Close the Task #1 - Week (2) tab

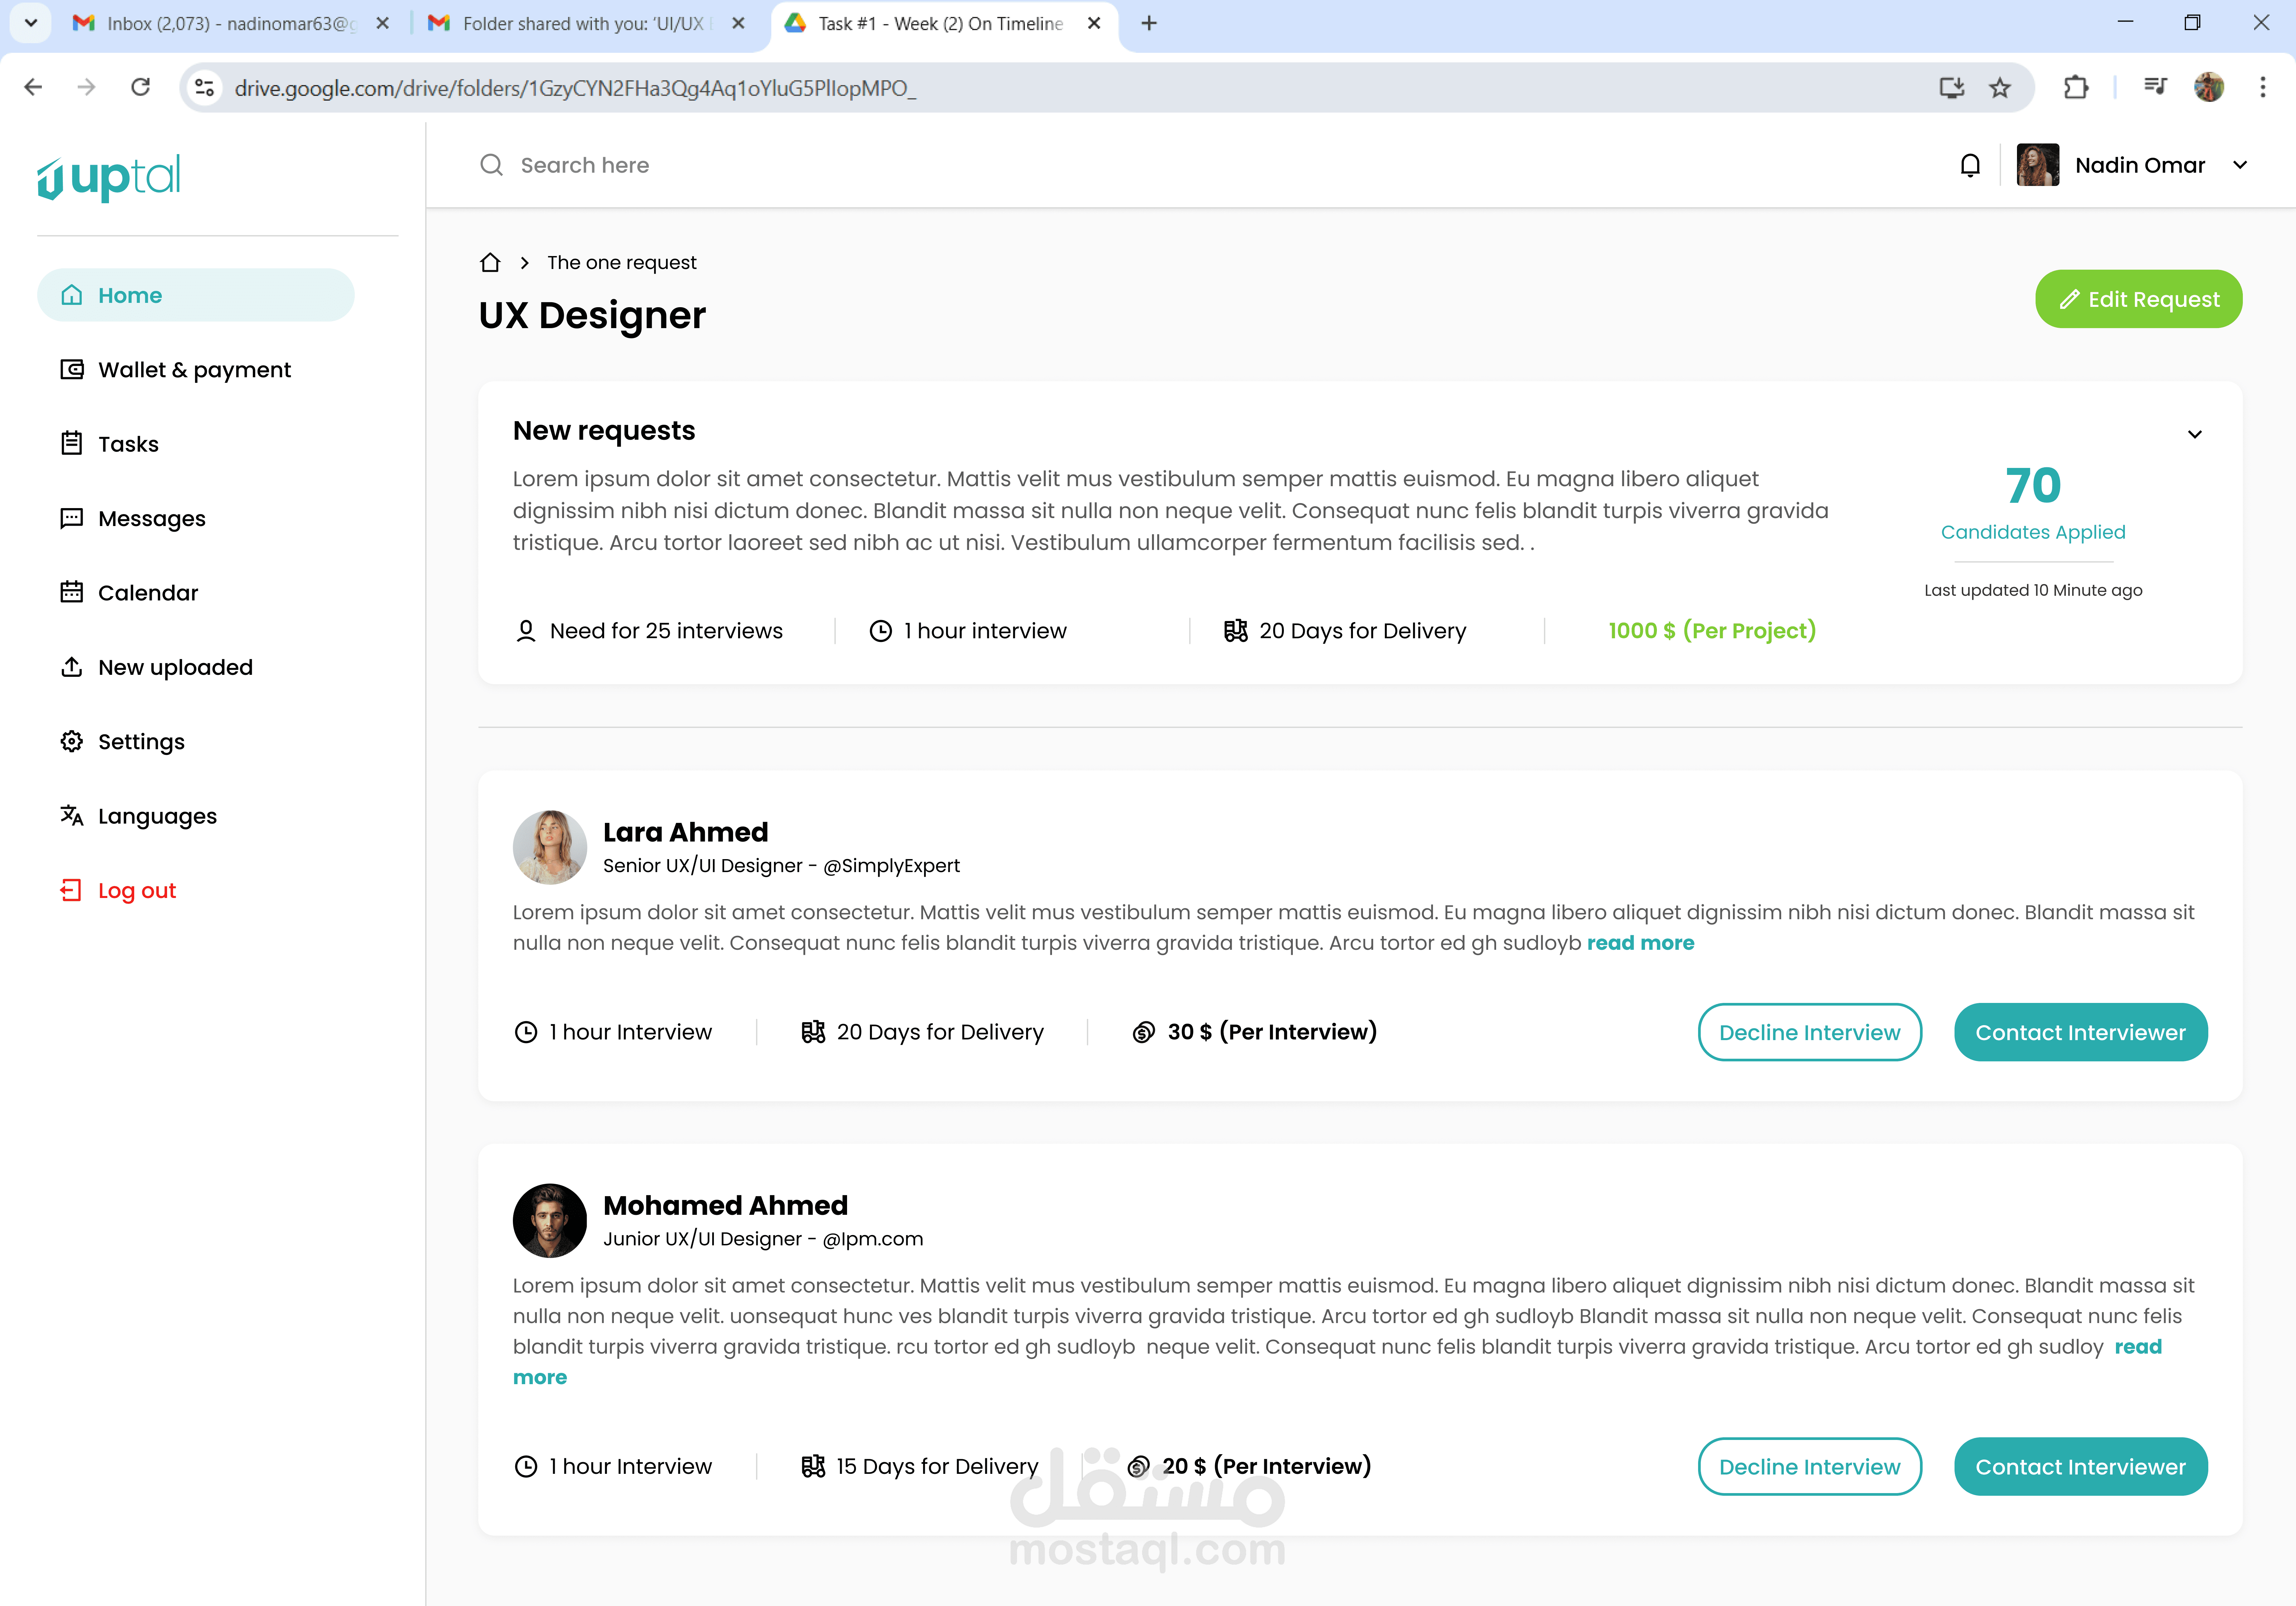pyautogui.click(x=1094, y=23)
